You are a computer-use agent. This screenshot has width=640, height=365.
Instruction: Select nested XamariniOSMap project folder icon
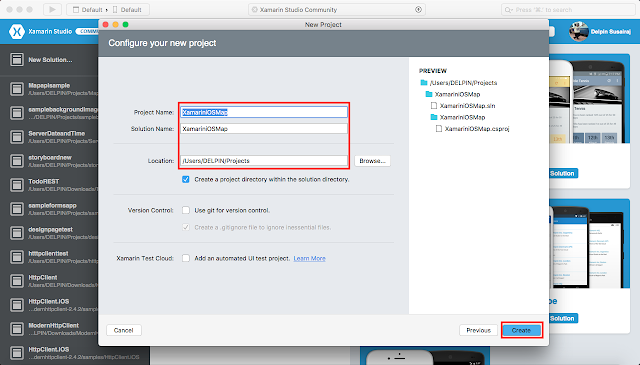pos(434,117)
